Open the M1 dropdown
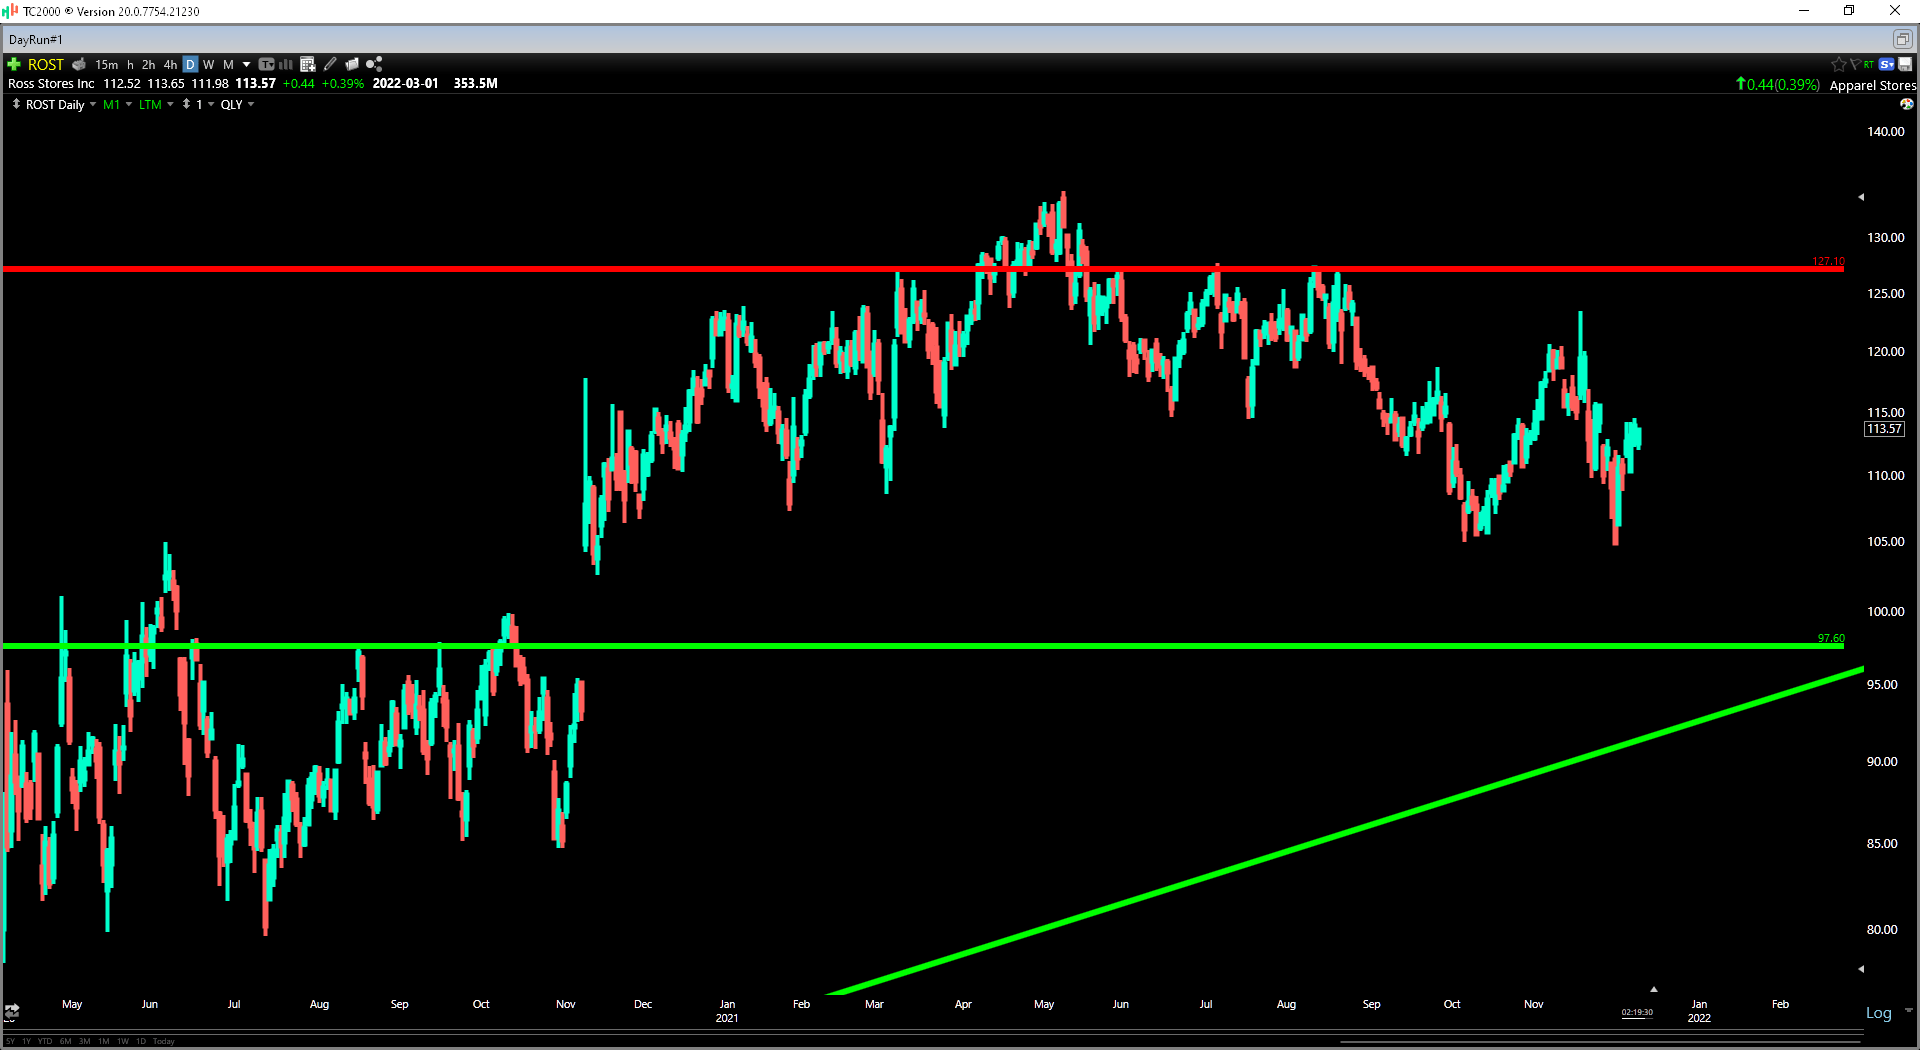This screenshot has width=1920, height=1050. click(116, 104)
